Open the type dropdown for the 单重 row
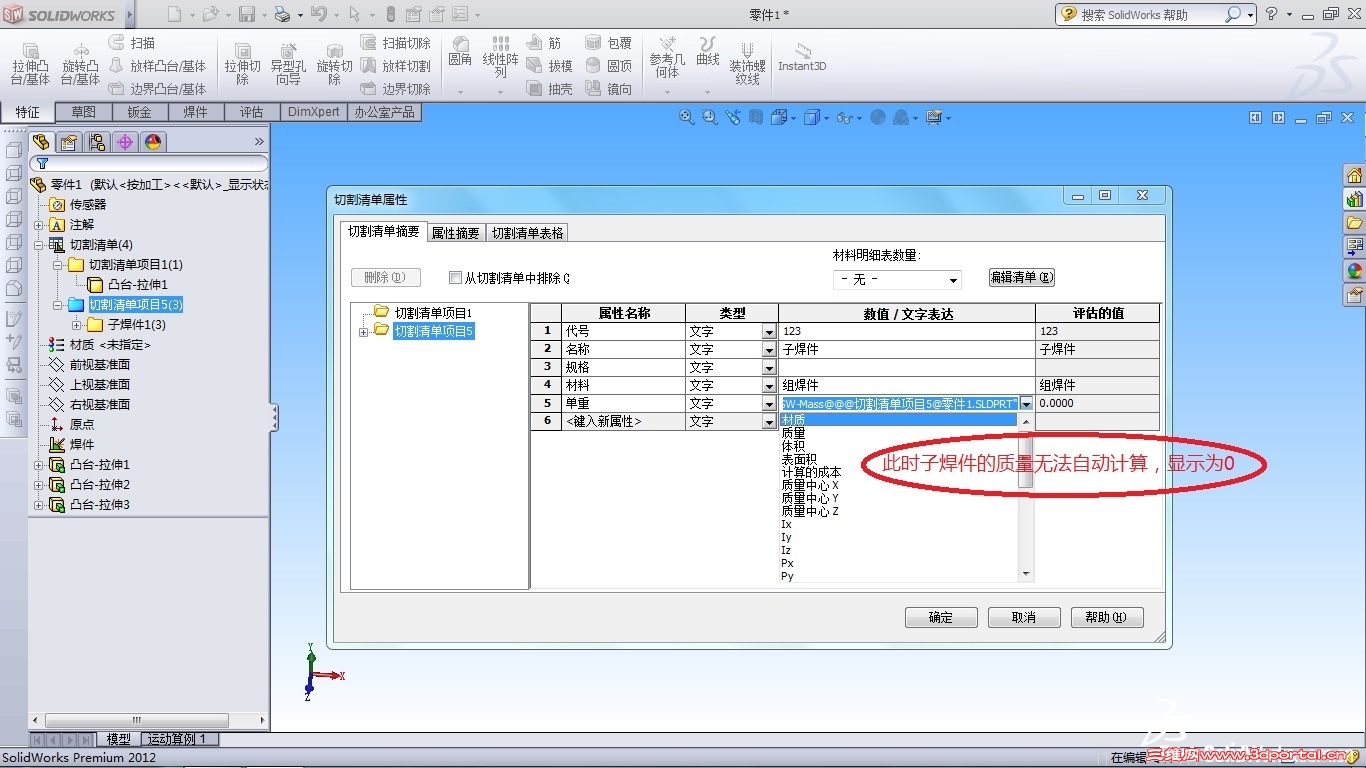The width and height of the screenshot is (1366, 768). click(x=769, y=404)
